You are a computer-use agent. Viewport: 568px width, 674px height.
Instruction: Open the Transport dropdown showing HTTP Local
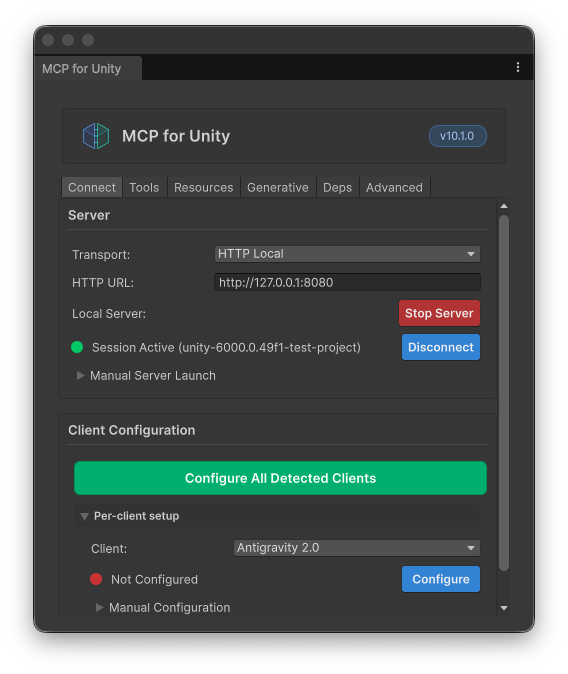[x=347, y=254]
